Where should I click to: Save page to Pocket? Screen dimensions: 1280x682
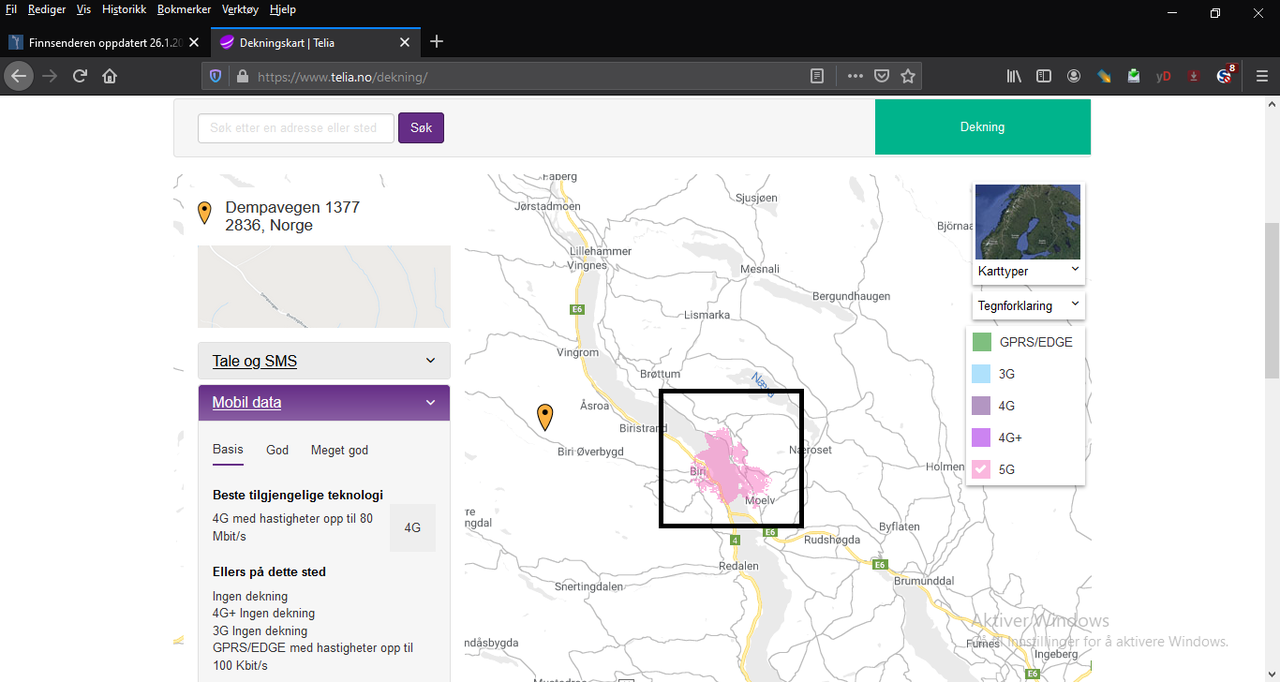click(882, 76)
